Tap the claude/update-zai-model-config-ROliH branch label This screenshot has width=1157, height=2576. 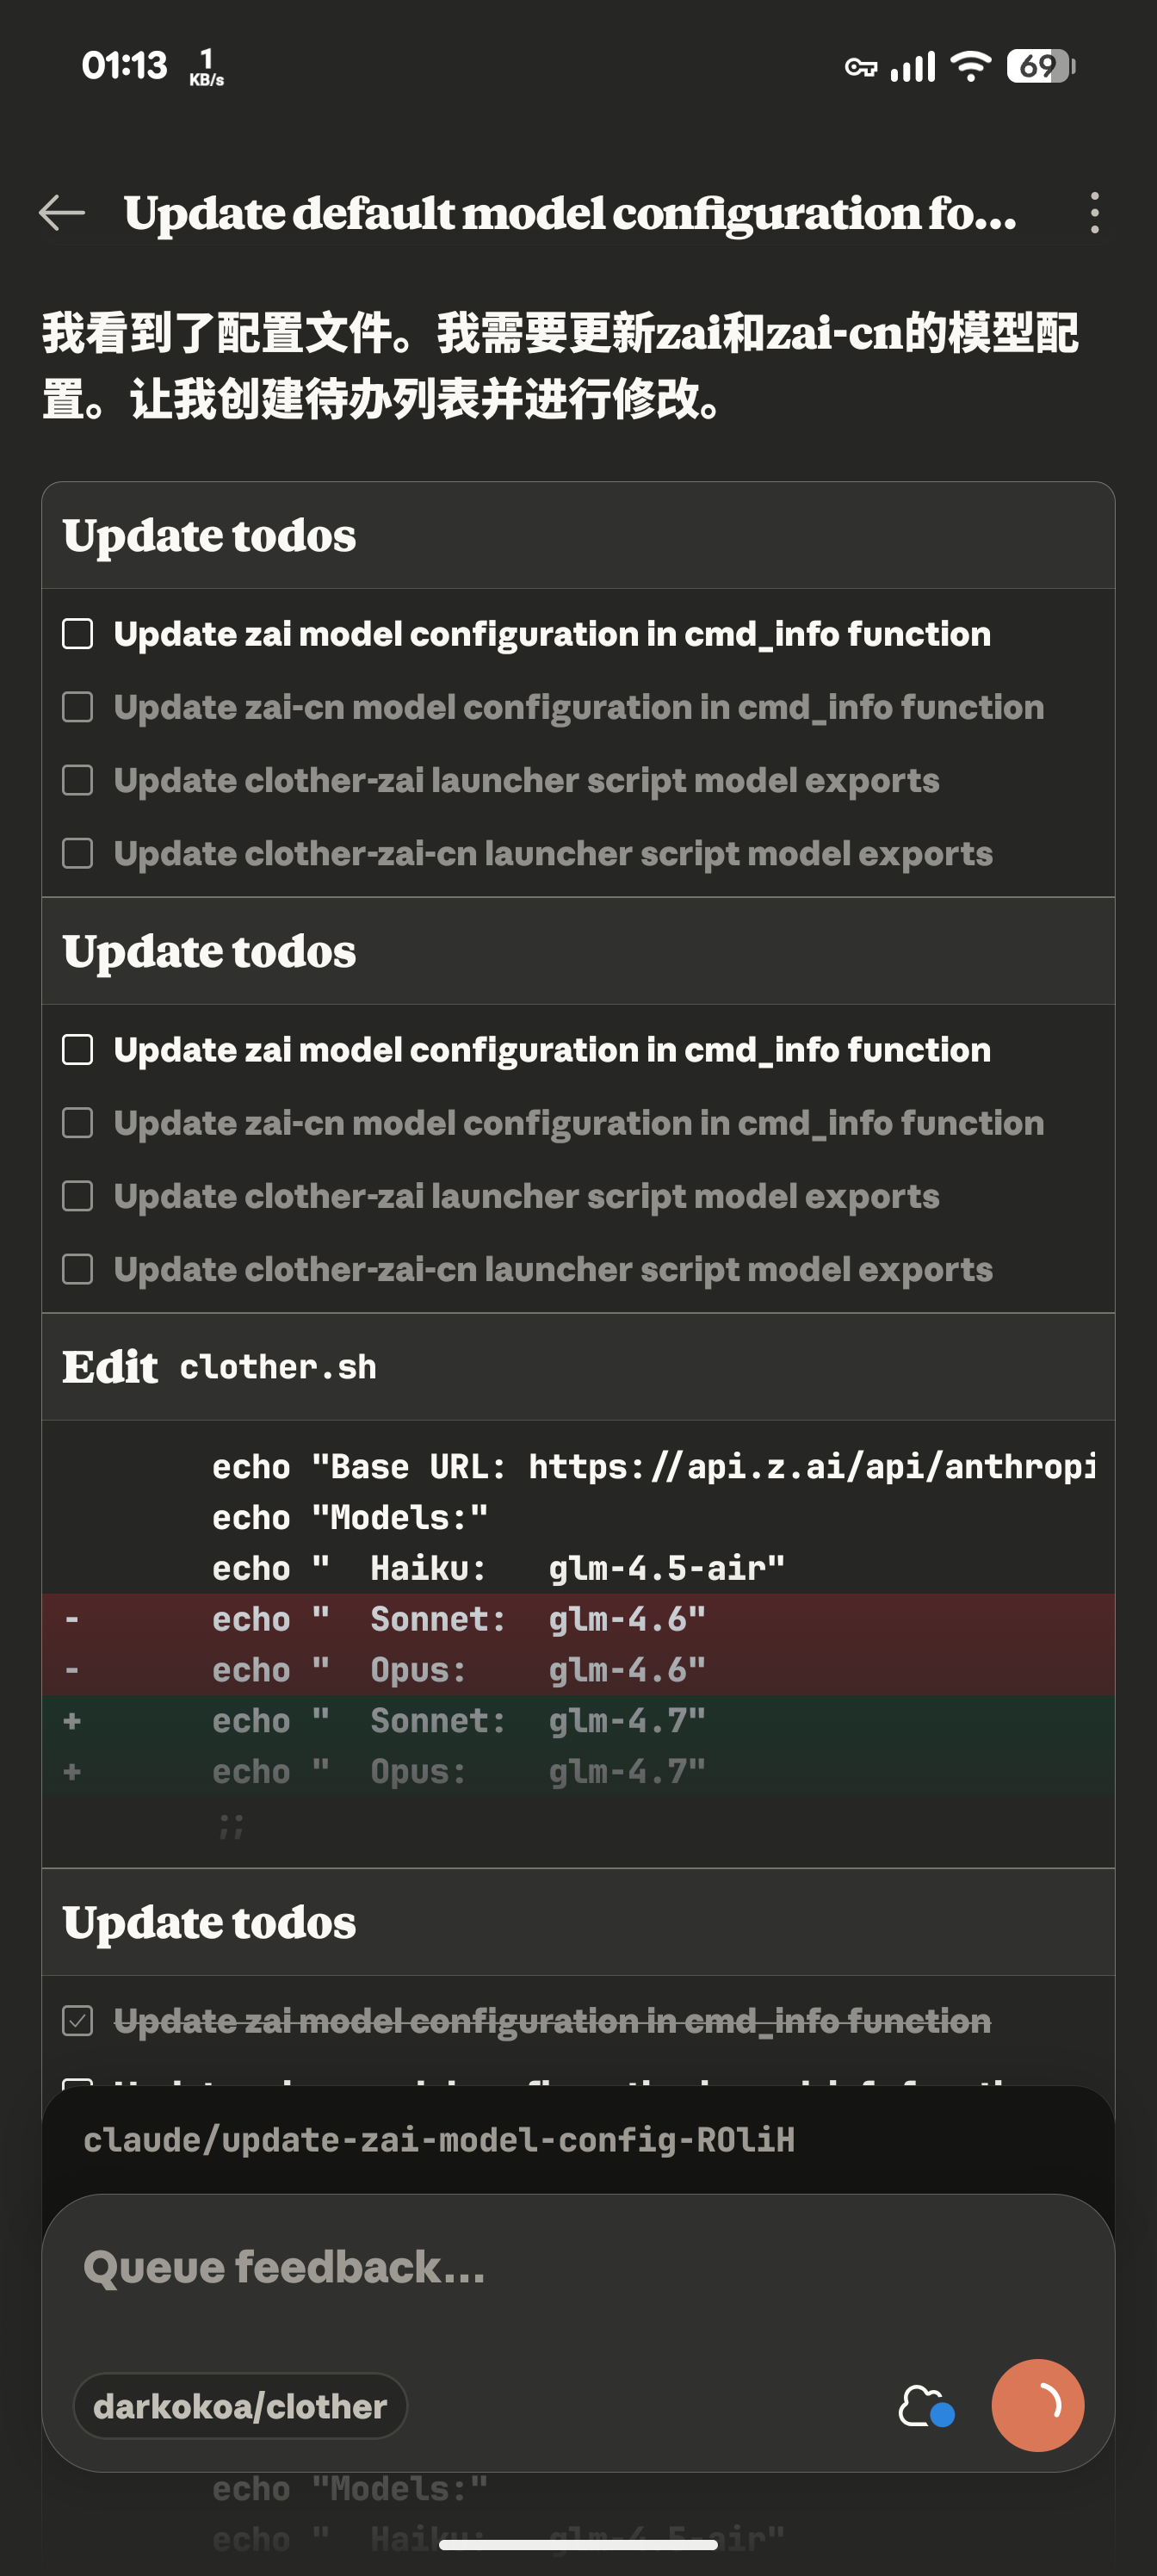point(439,2140)
